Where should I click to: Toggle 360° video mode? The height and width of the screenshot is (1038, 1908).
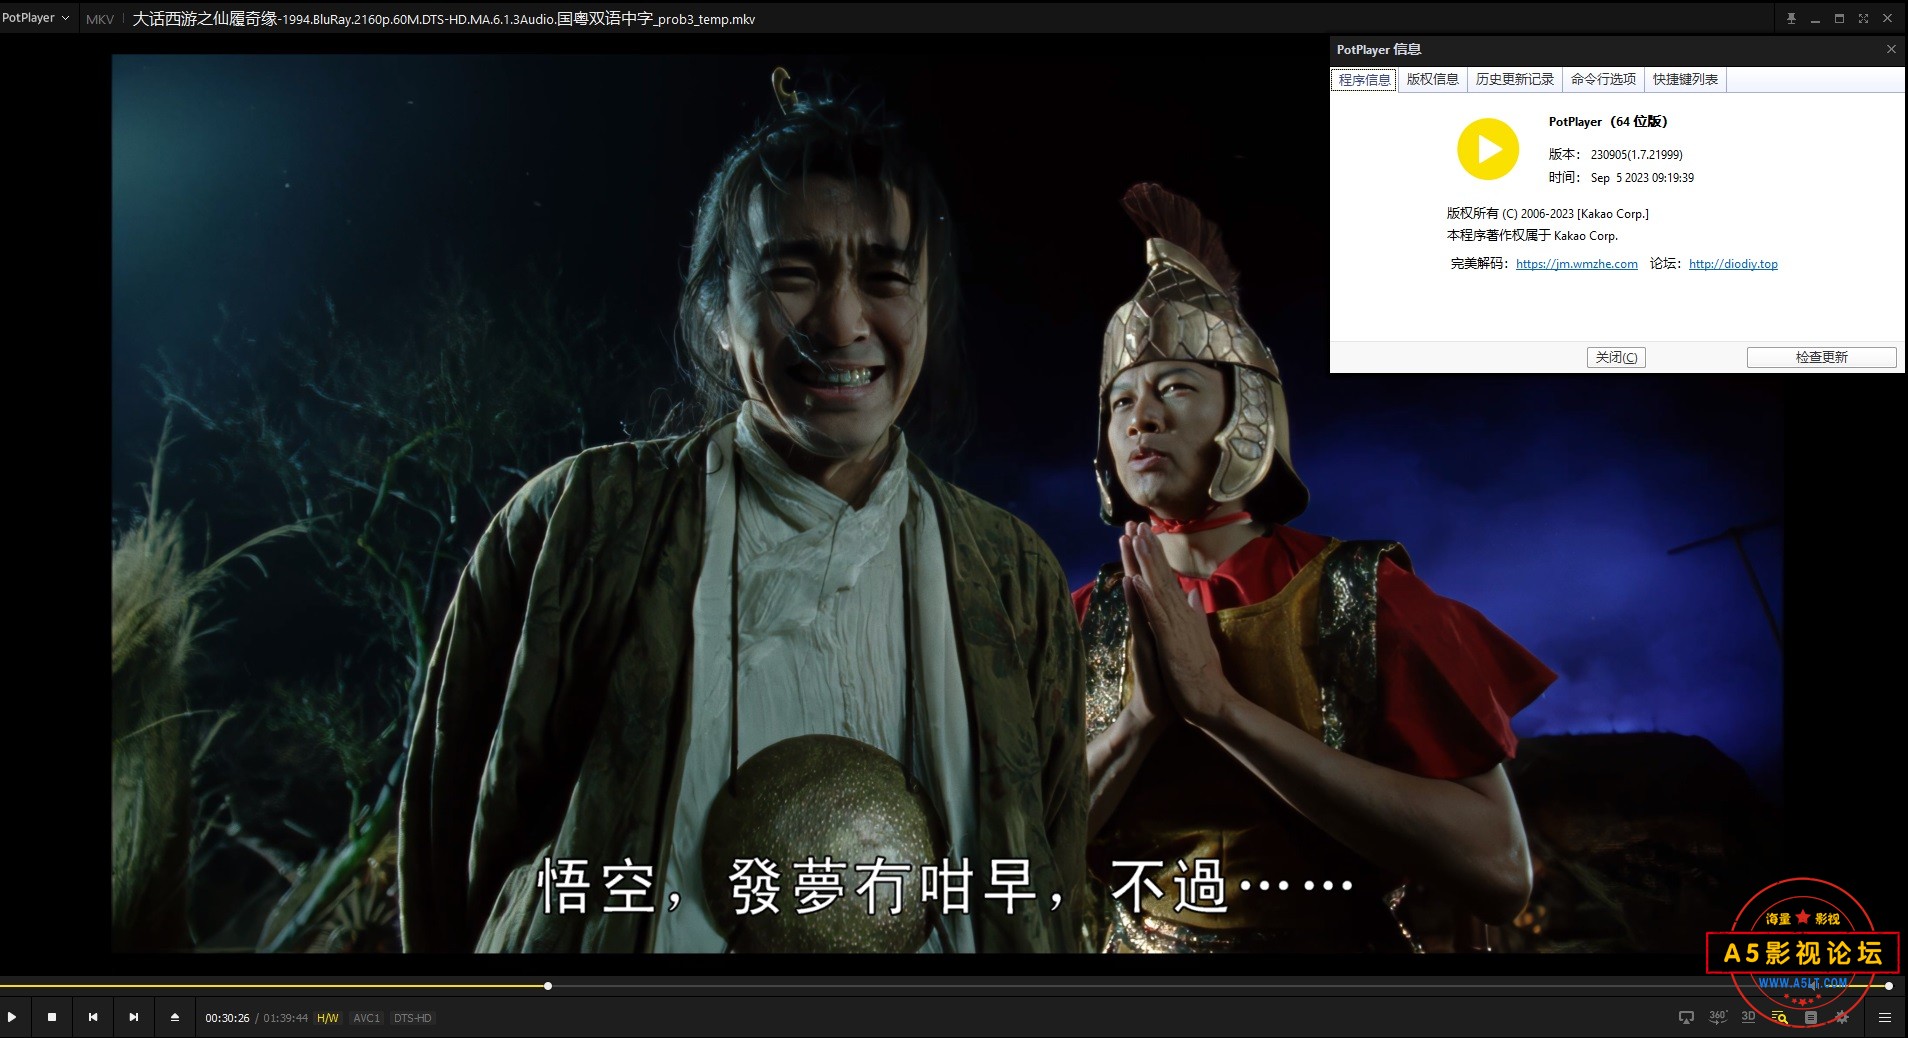click(x=1717, y=1017)
